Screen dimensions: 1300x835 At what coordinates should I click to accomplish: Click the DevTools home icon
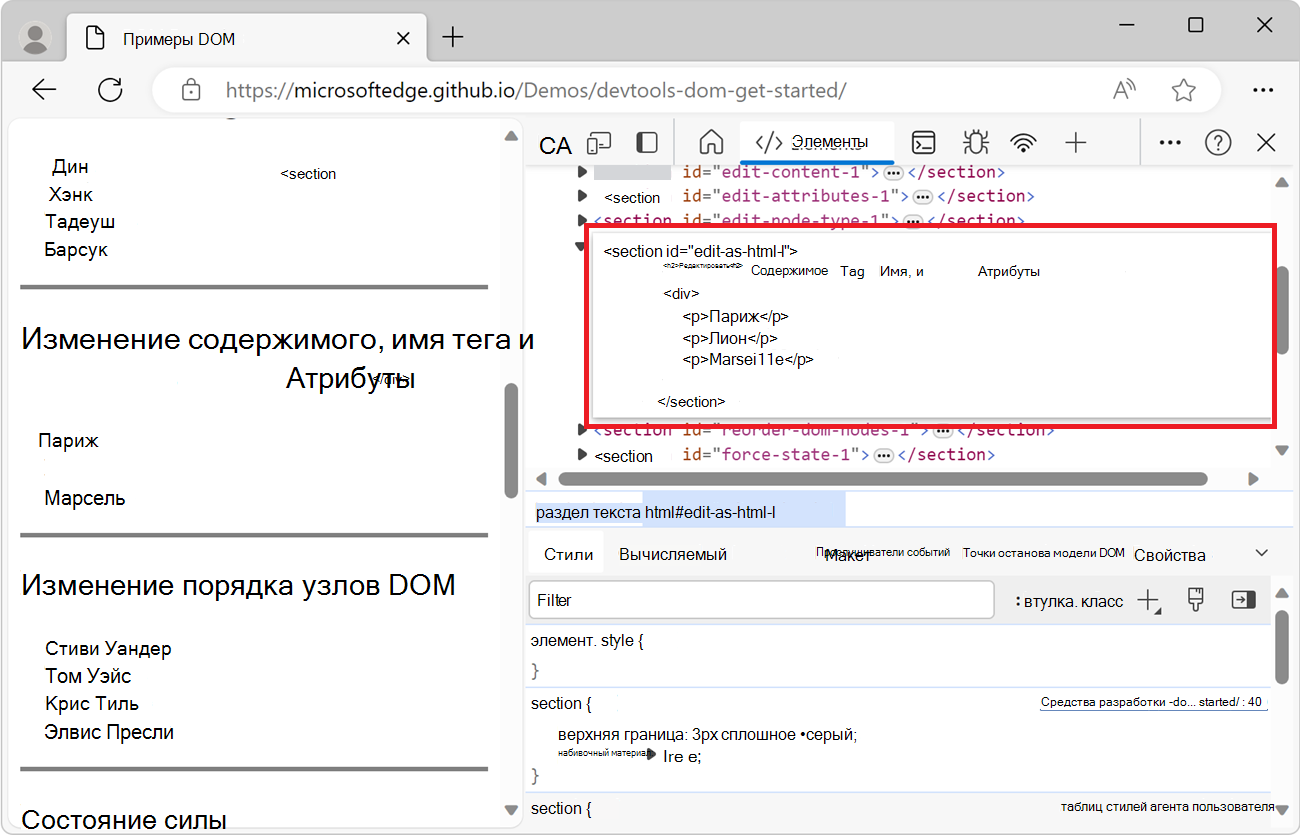[710, 142]
